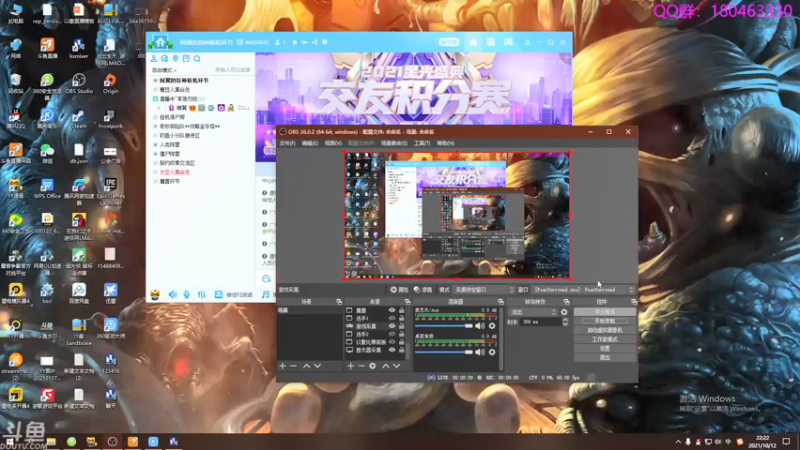Open the Steam desktop shortcut
This screenshot has height=450, width=800.
click(x=79, y=118)
